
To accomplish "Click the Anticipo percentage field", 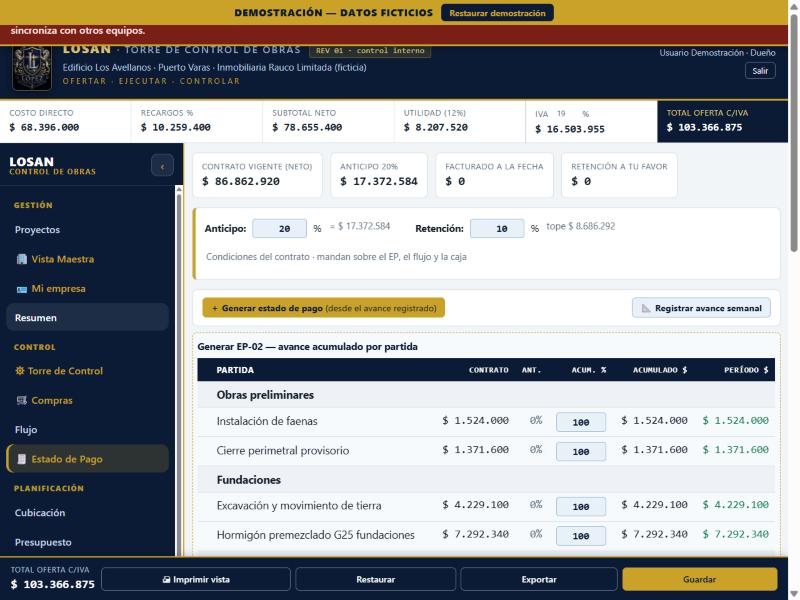I will (x=280, y=229).
